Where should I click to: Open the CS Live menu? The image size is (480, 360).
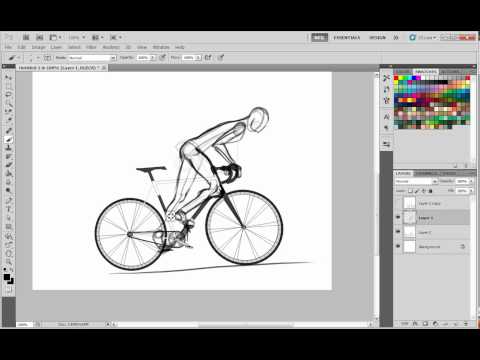(423, 38)
